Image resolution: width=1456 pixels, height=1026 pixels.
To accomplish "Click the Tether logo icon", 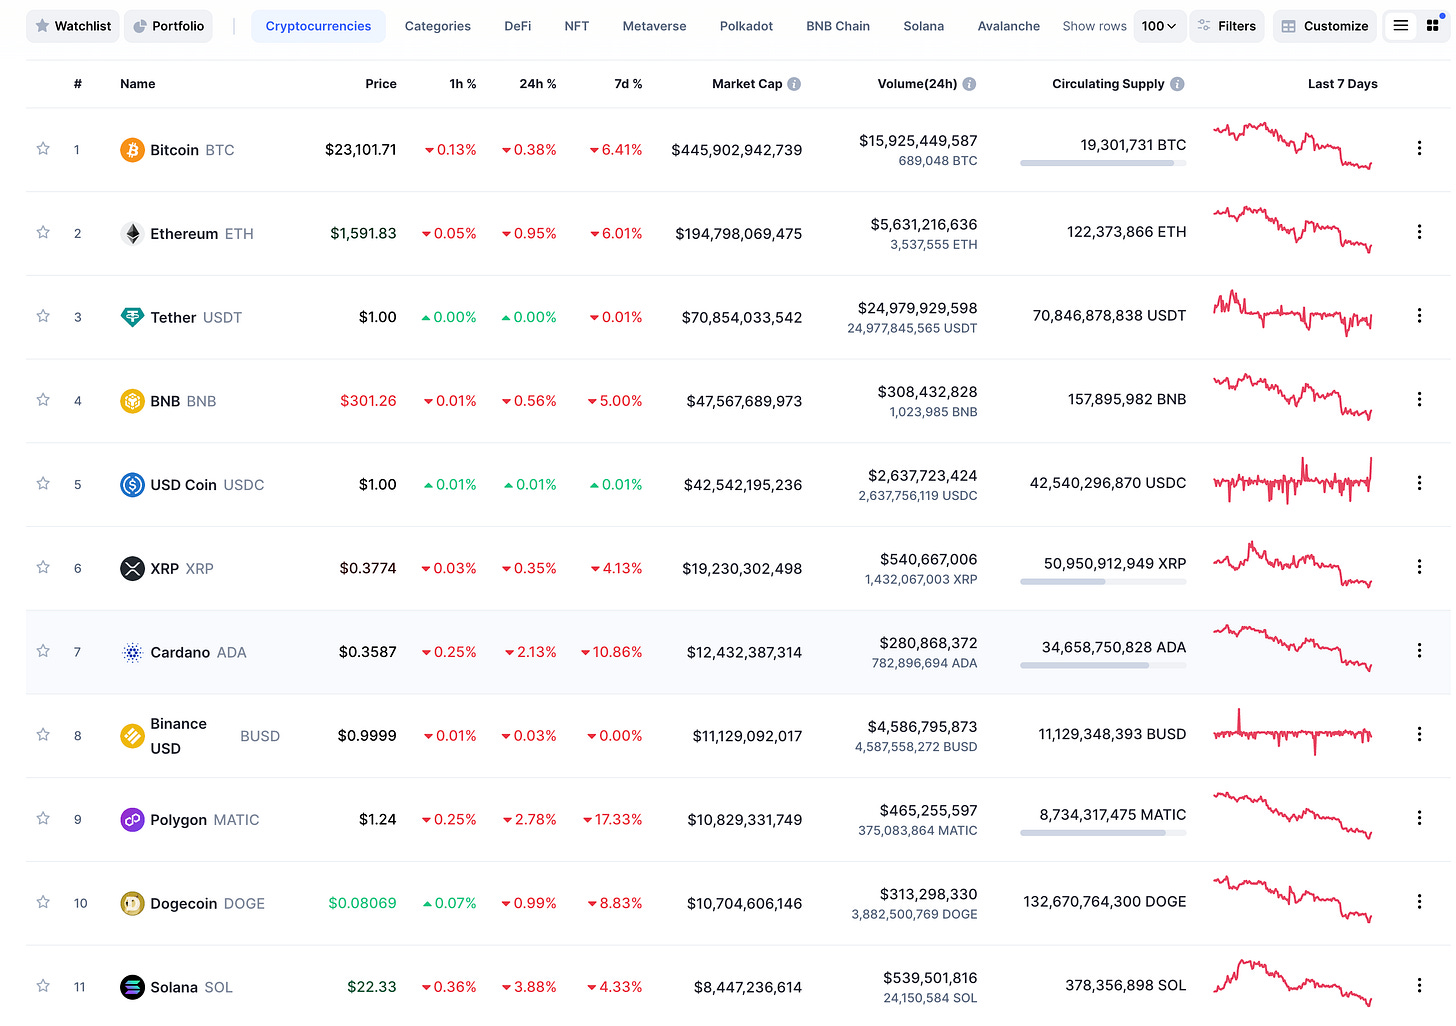I will coord(132,317).
